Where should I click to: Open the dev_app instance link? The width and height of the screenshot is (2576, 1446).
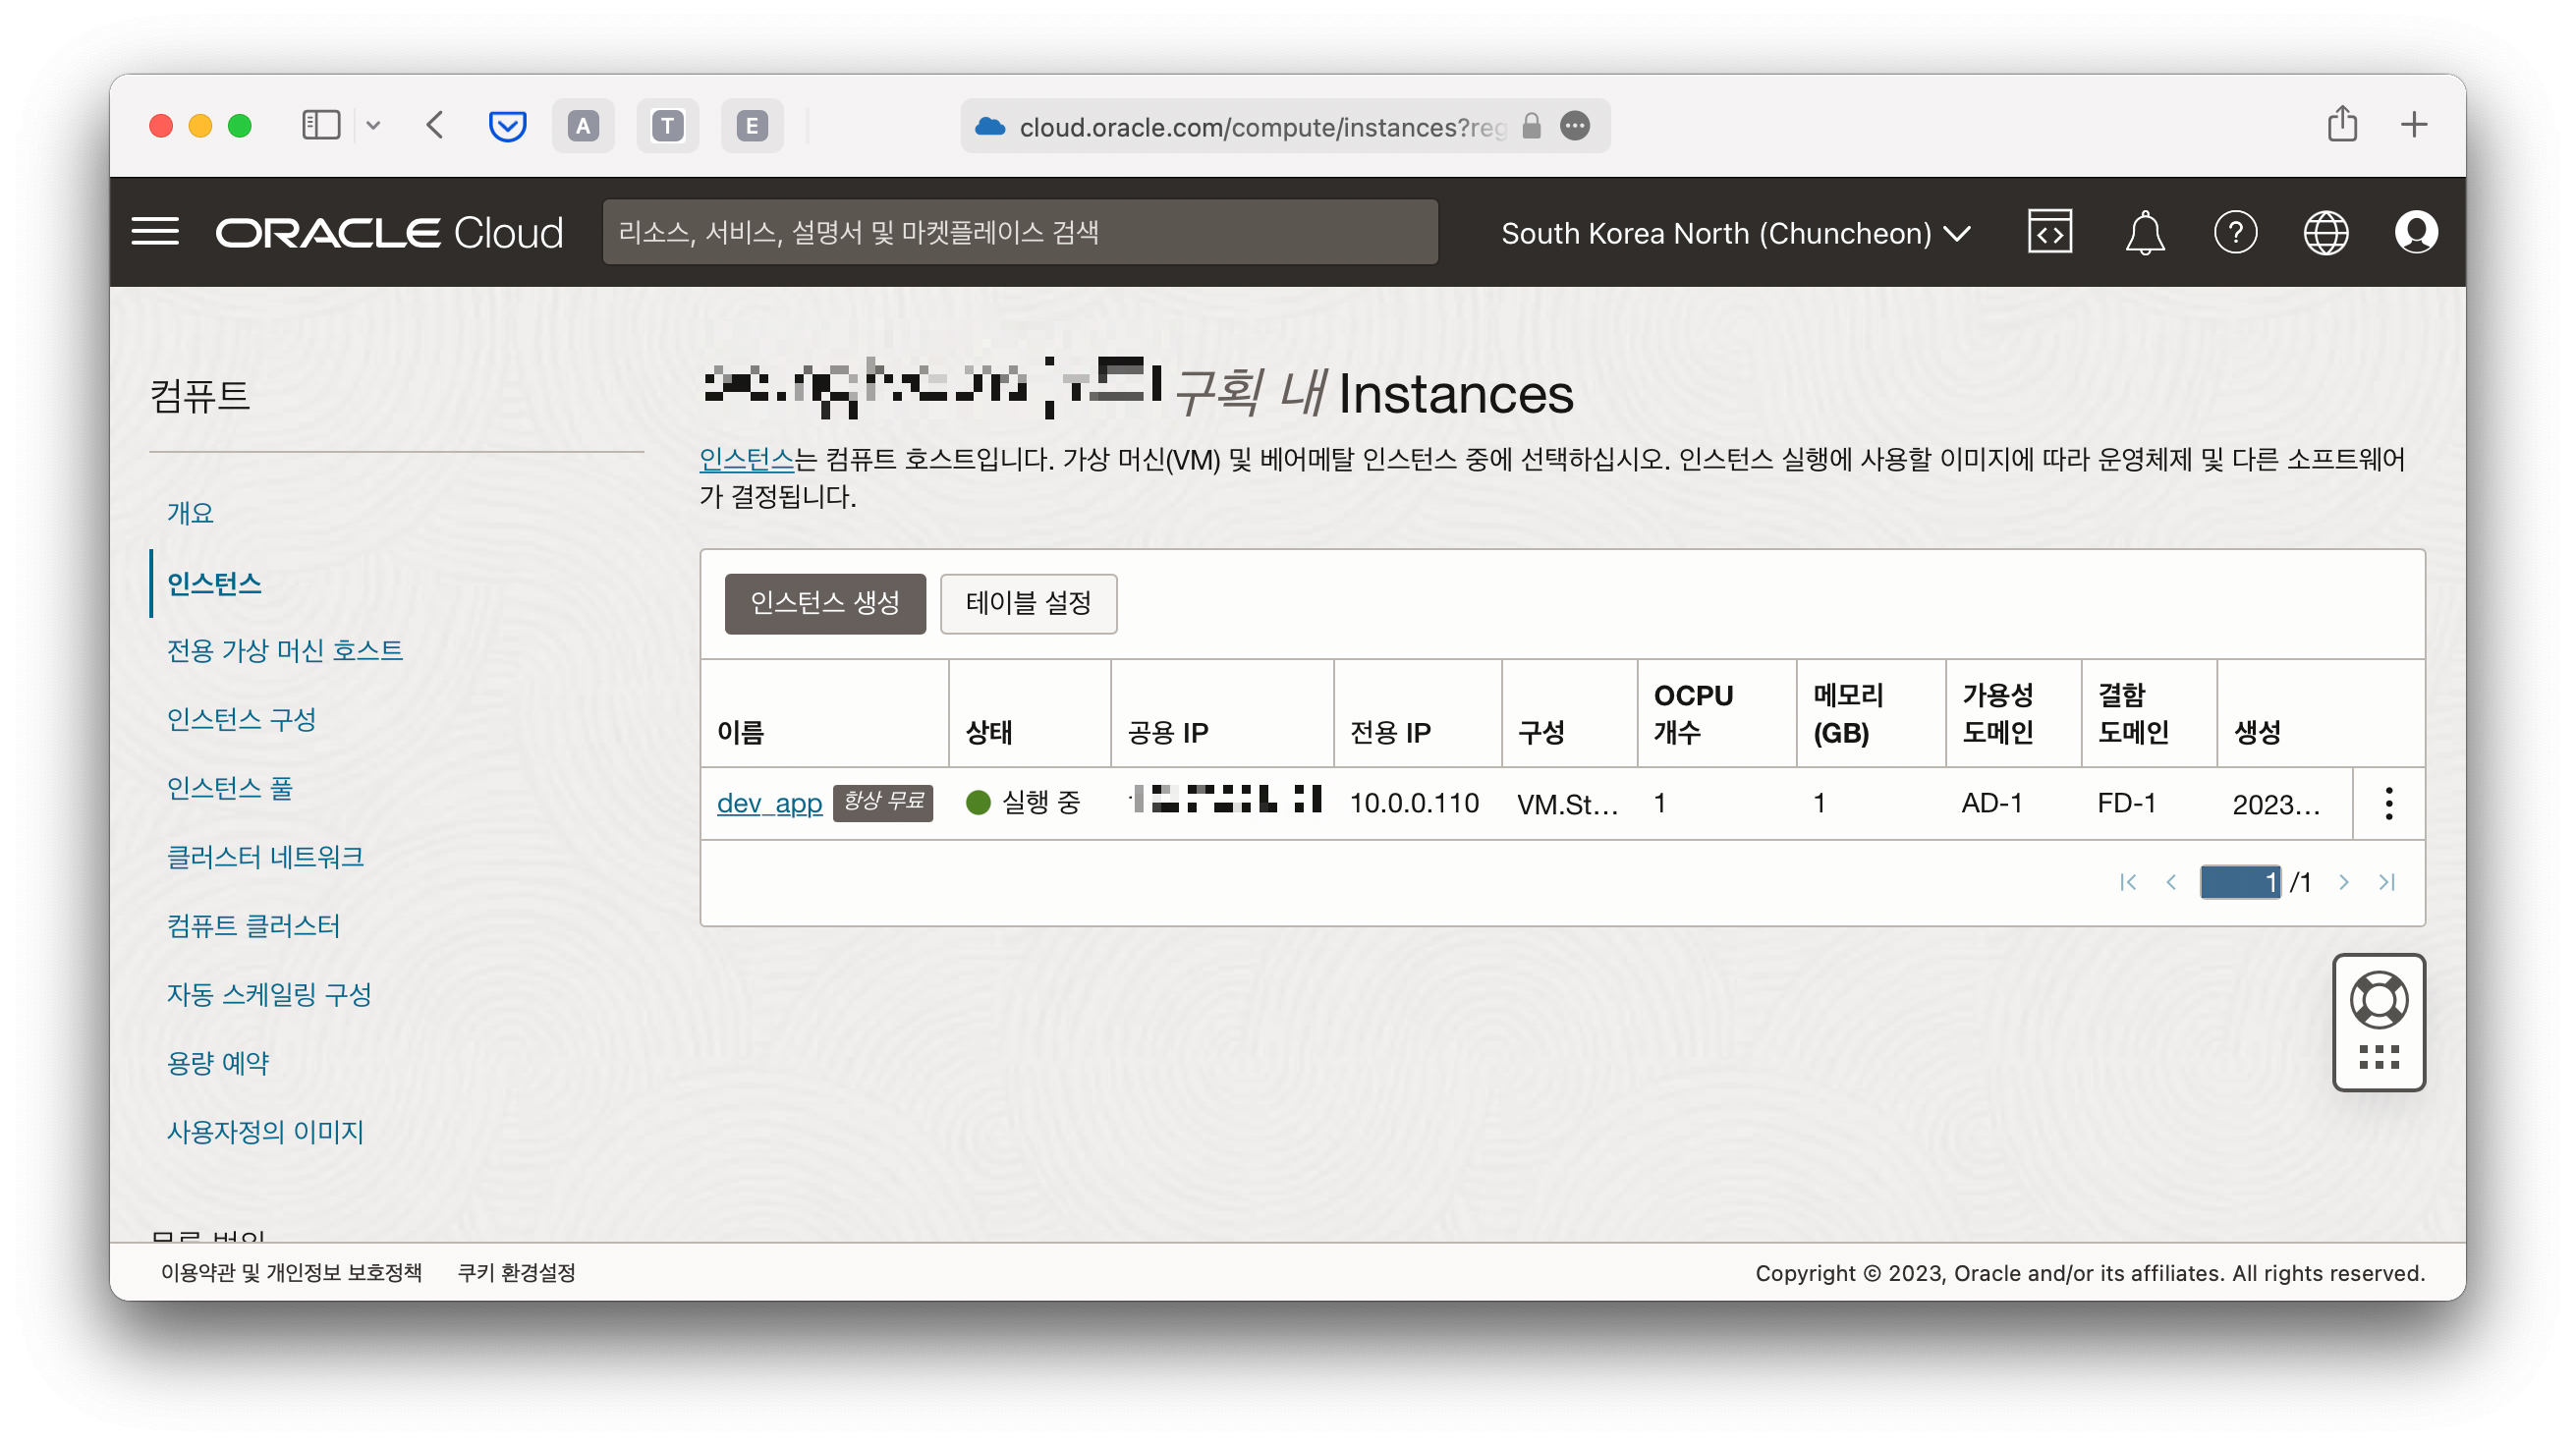click(x=768, y=803)
